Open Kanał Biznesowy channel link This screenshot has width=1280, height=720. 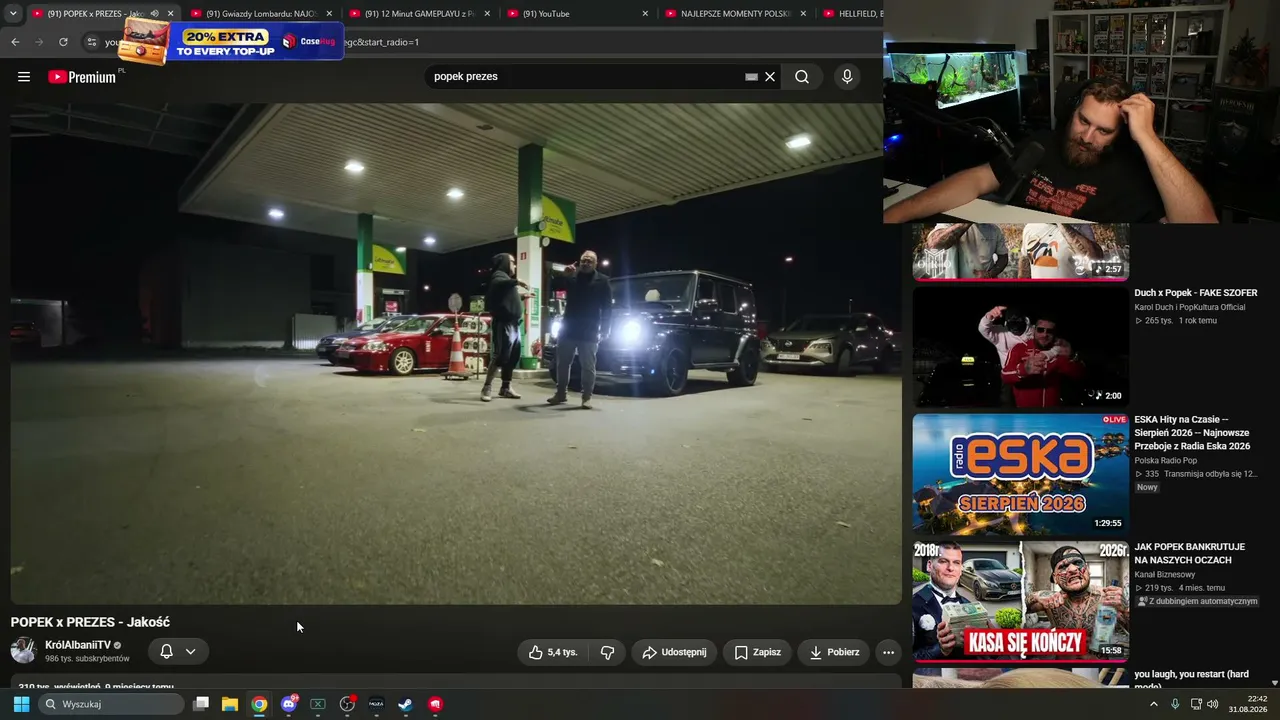coord(1165,575)
